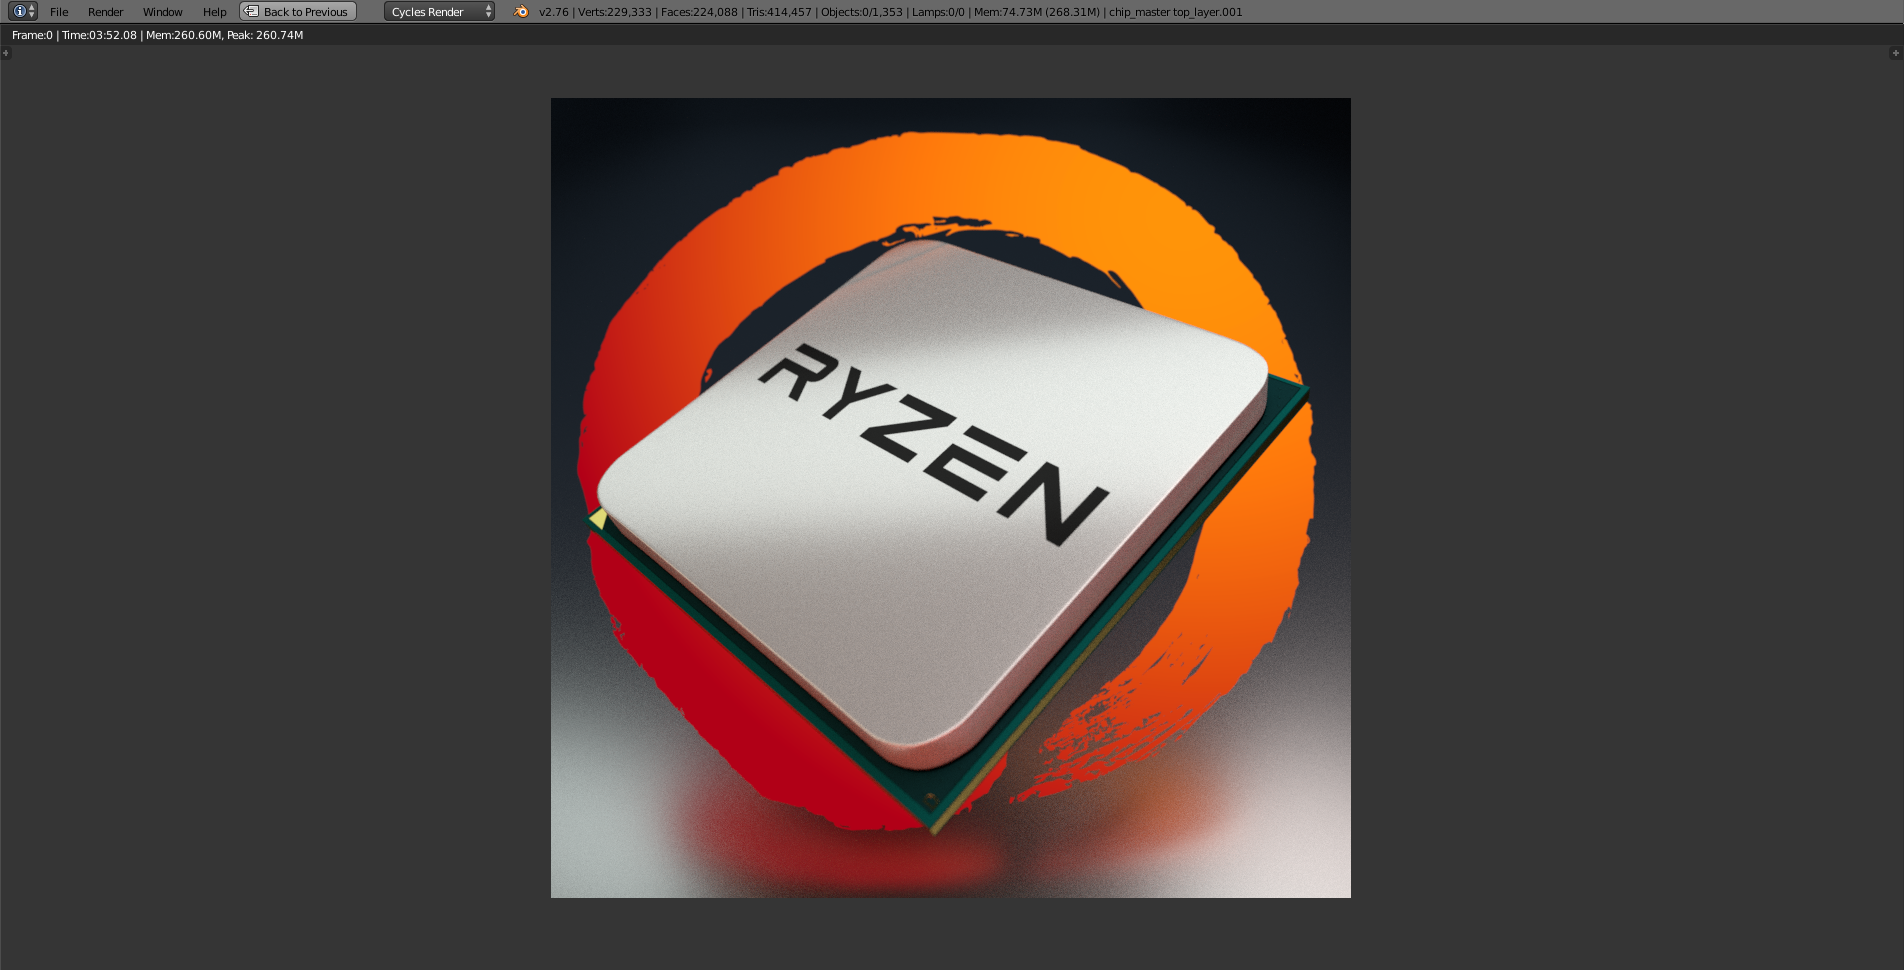Expand the right-side panel plus toggle

point(1895,53)
